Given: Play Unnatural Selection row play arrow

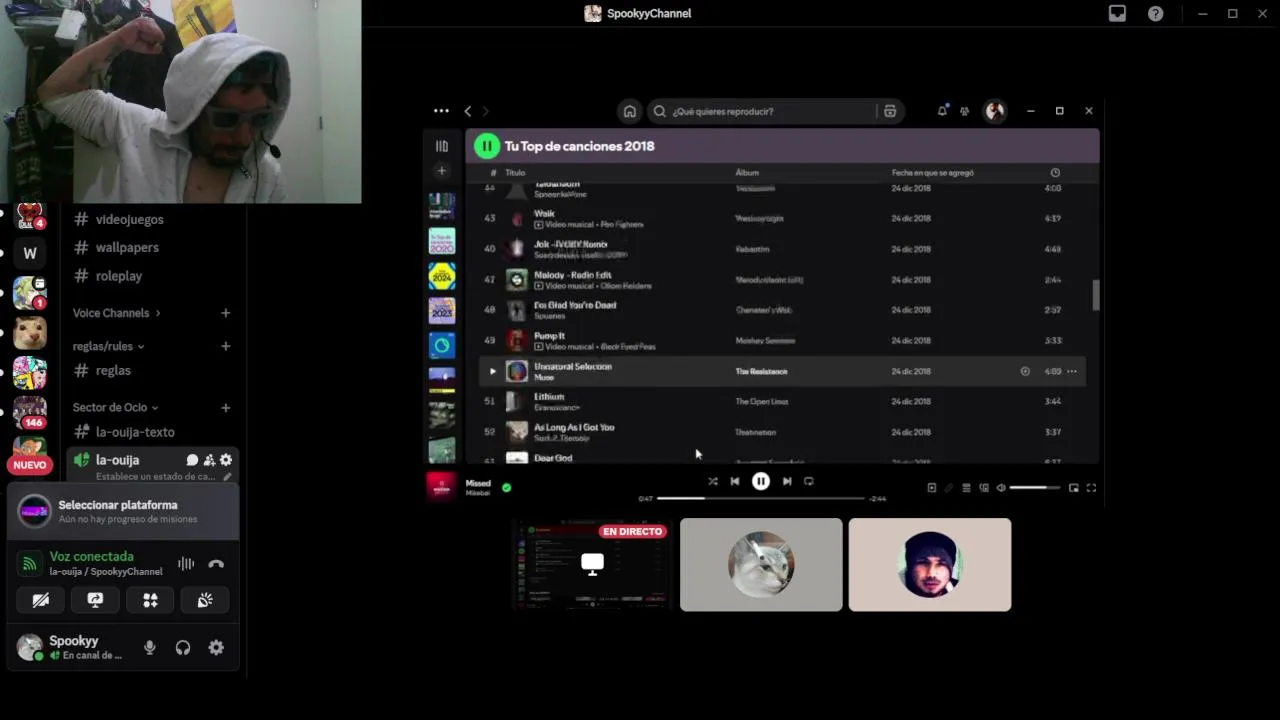Looking at the screenshot, I should [x=491, y=371].
